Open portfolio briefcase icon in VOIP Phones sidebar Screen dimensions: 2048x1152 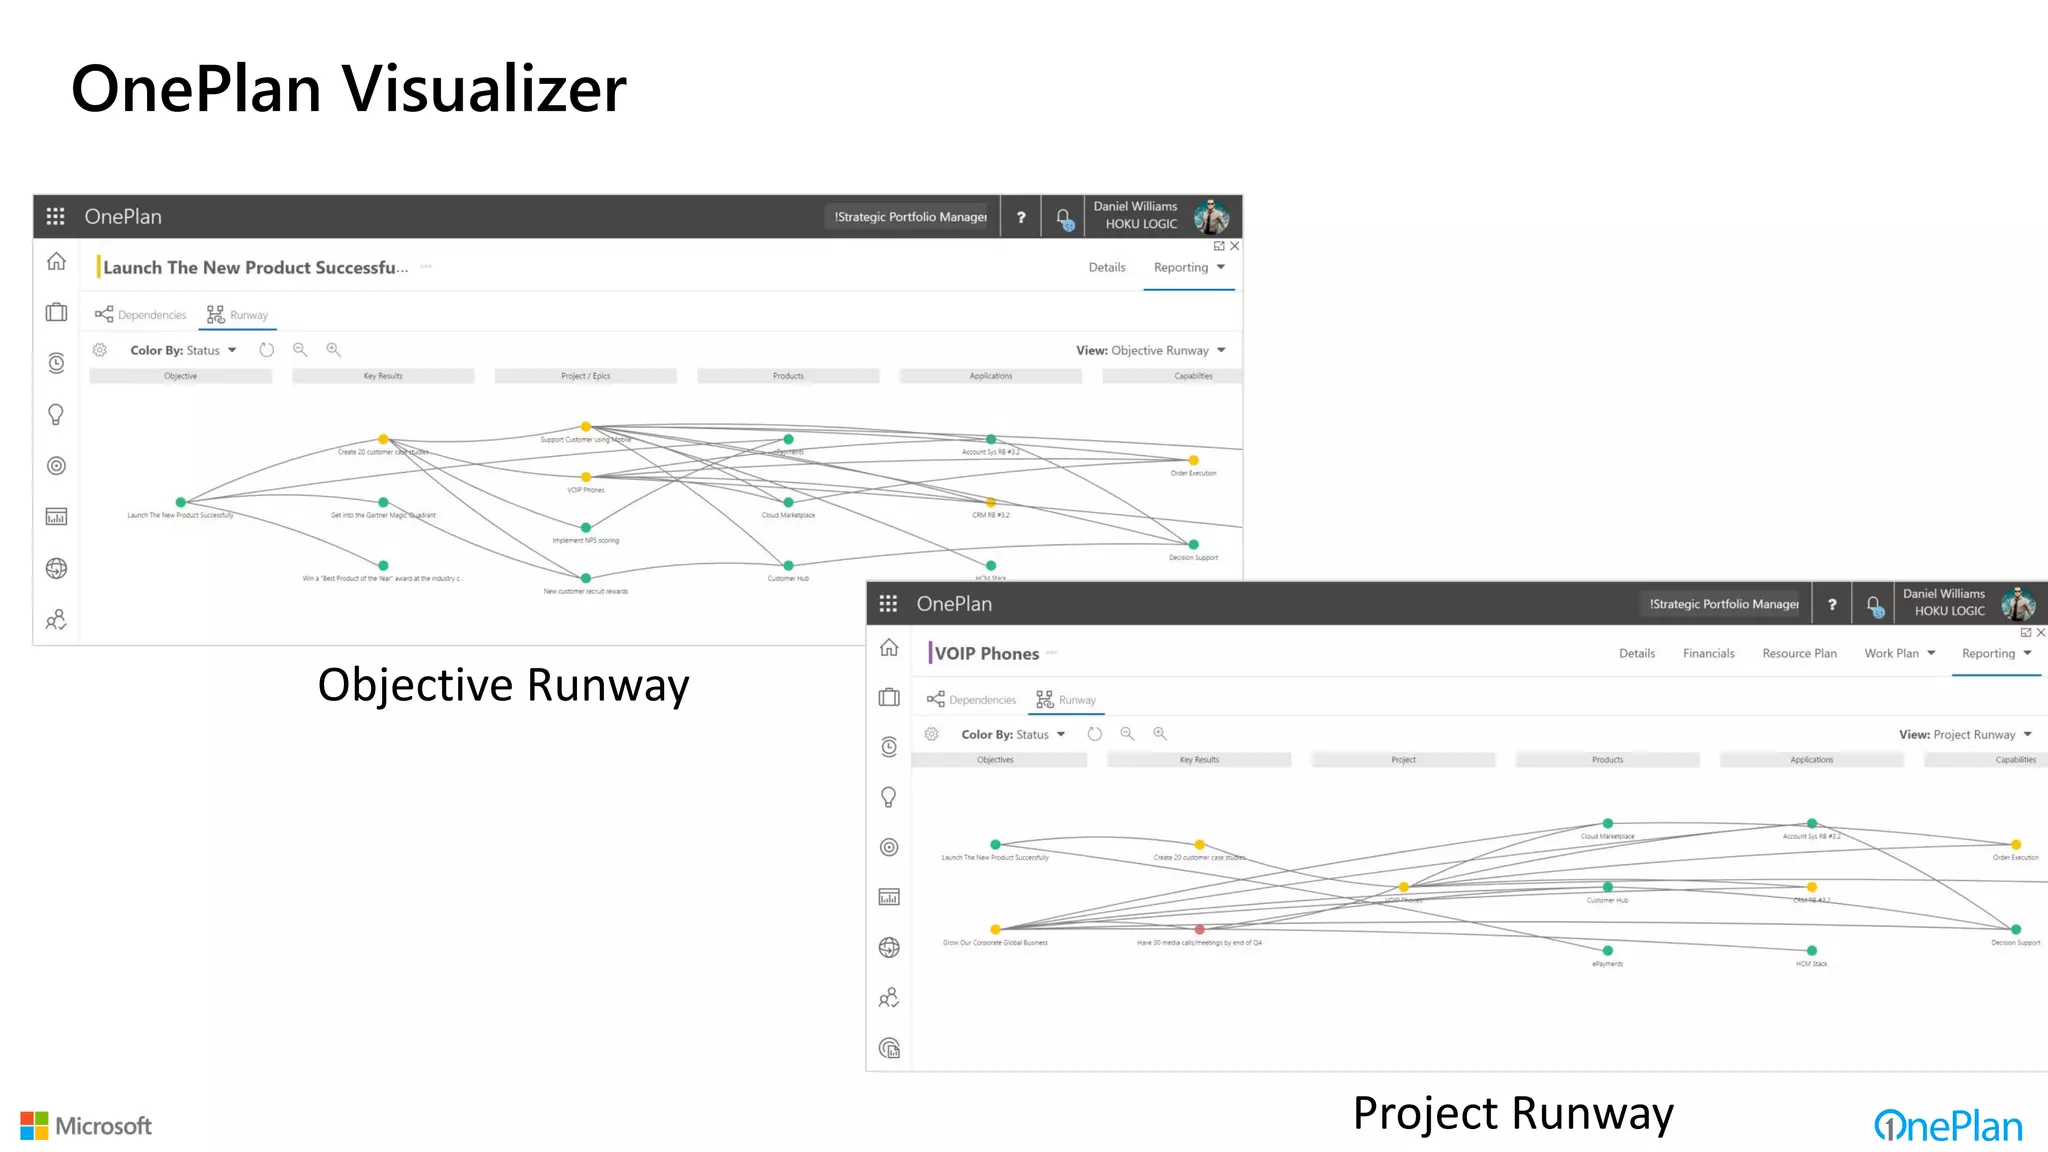click(889, 697)
